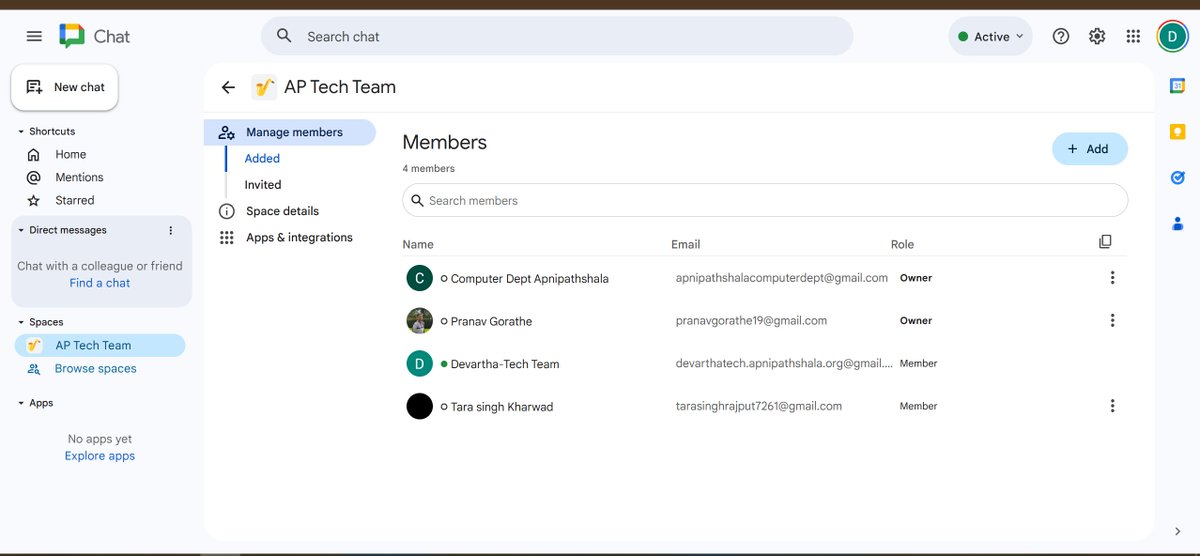This screenshot has width=1200, height=556.
Task: Click Find a chat link
Action: [x=100, y=283]
